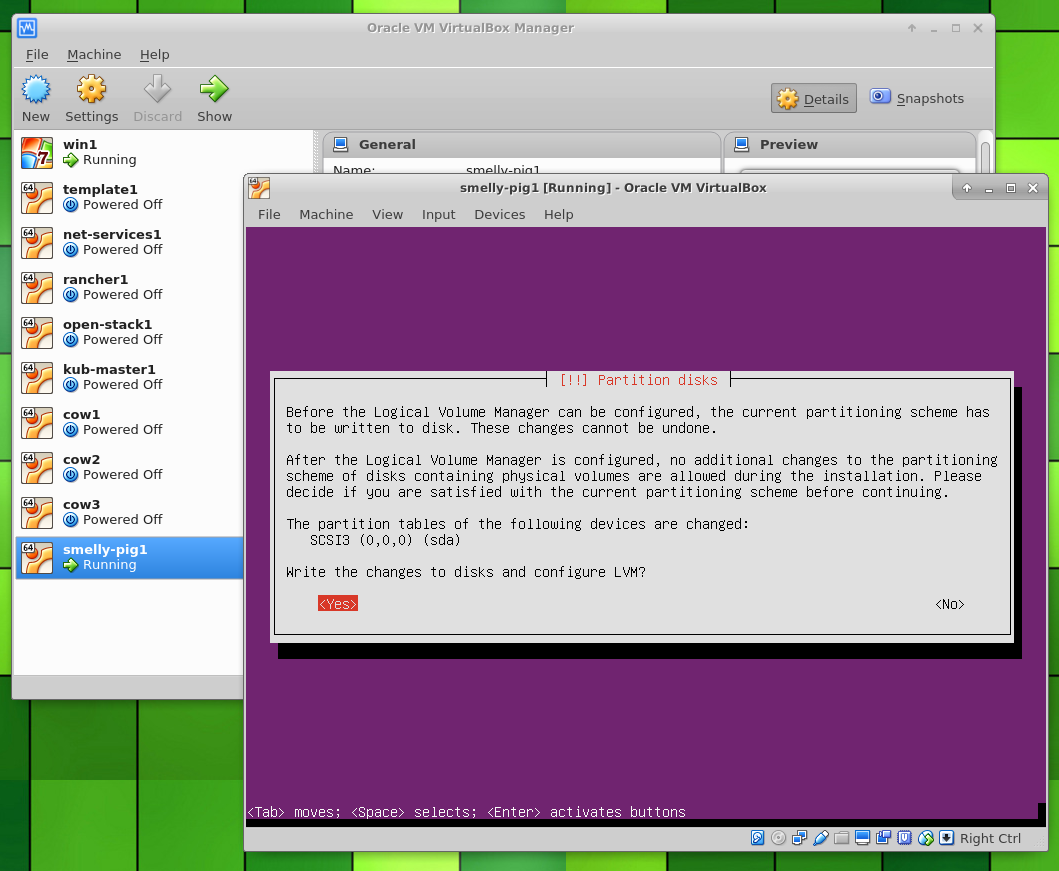This screenshot has height=871, width=1059.
Task: Click open-stack1 VM OS icon
Action: tap(36, 333)
